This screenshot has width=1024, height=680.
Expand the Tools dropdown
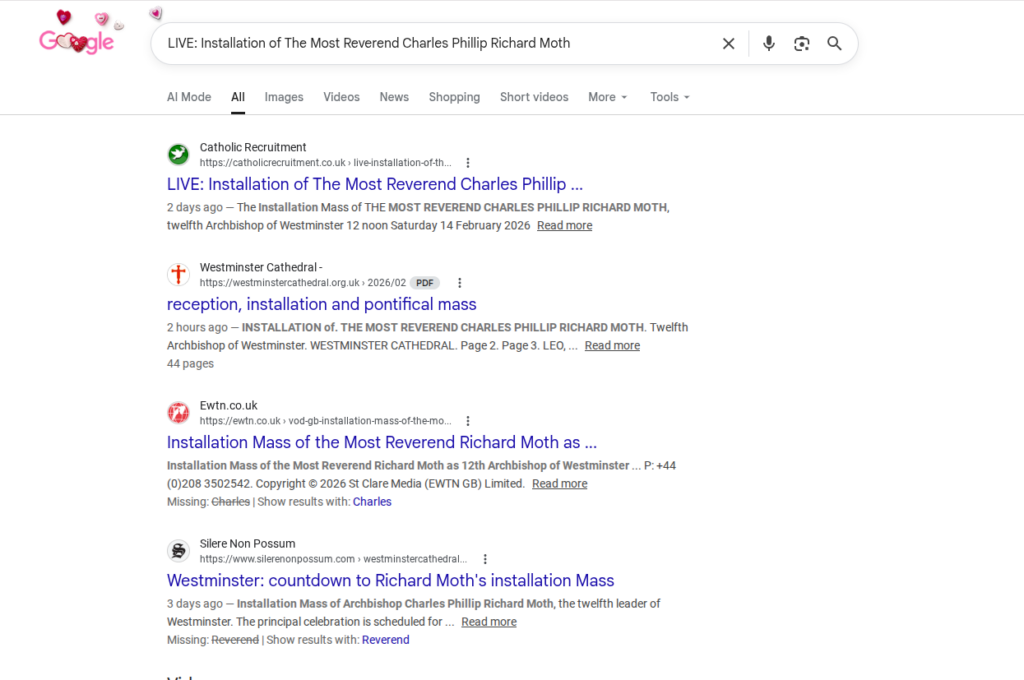[x=669, y=97]
